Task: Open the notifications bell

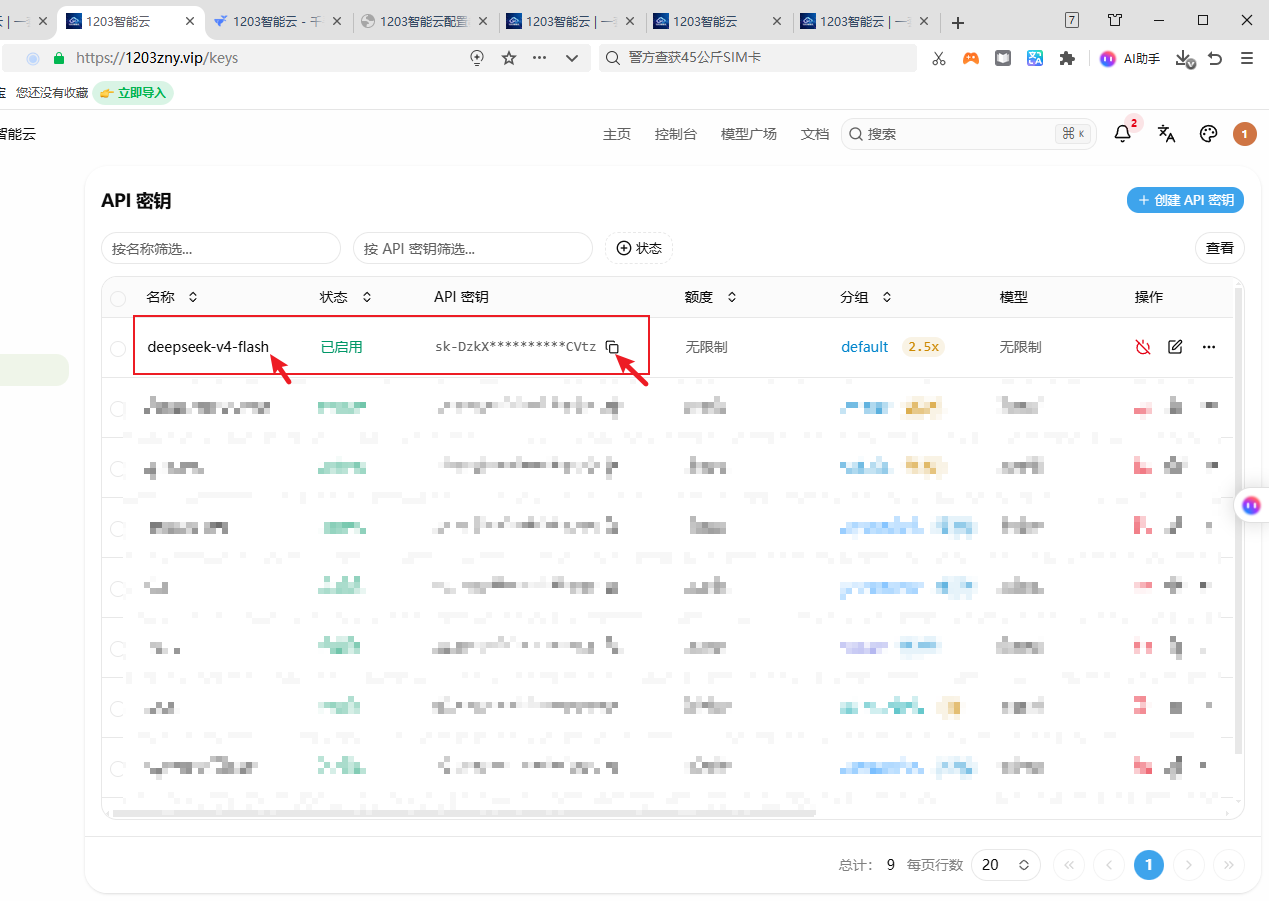Action: pyautogui.click(x=1123, y=134)
